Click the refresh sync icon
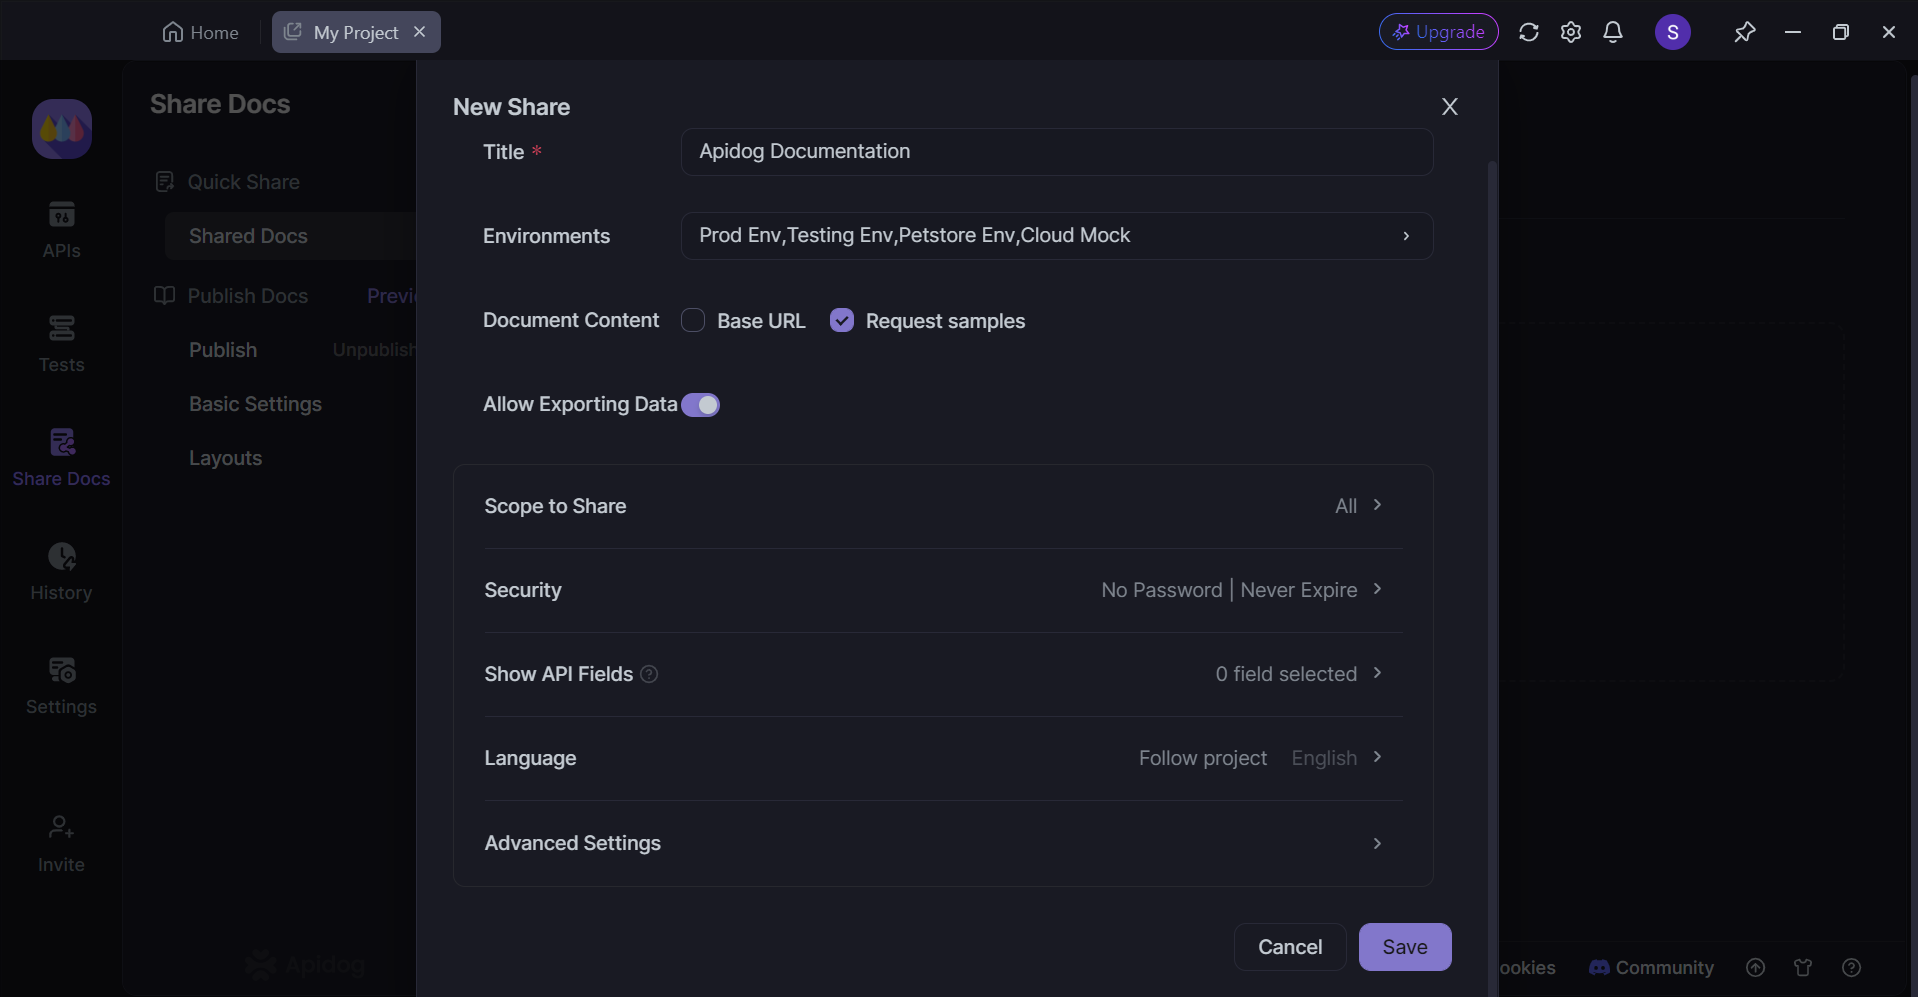Viewport: 1918px width, 997px height. tap(1528, 32)
